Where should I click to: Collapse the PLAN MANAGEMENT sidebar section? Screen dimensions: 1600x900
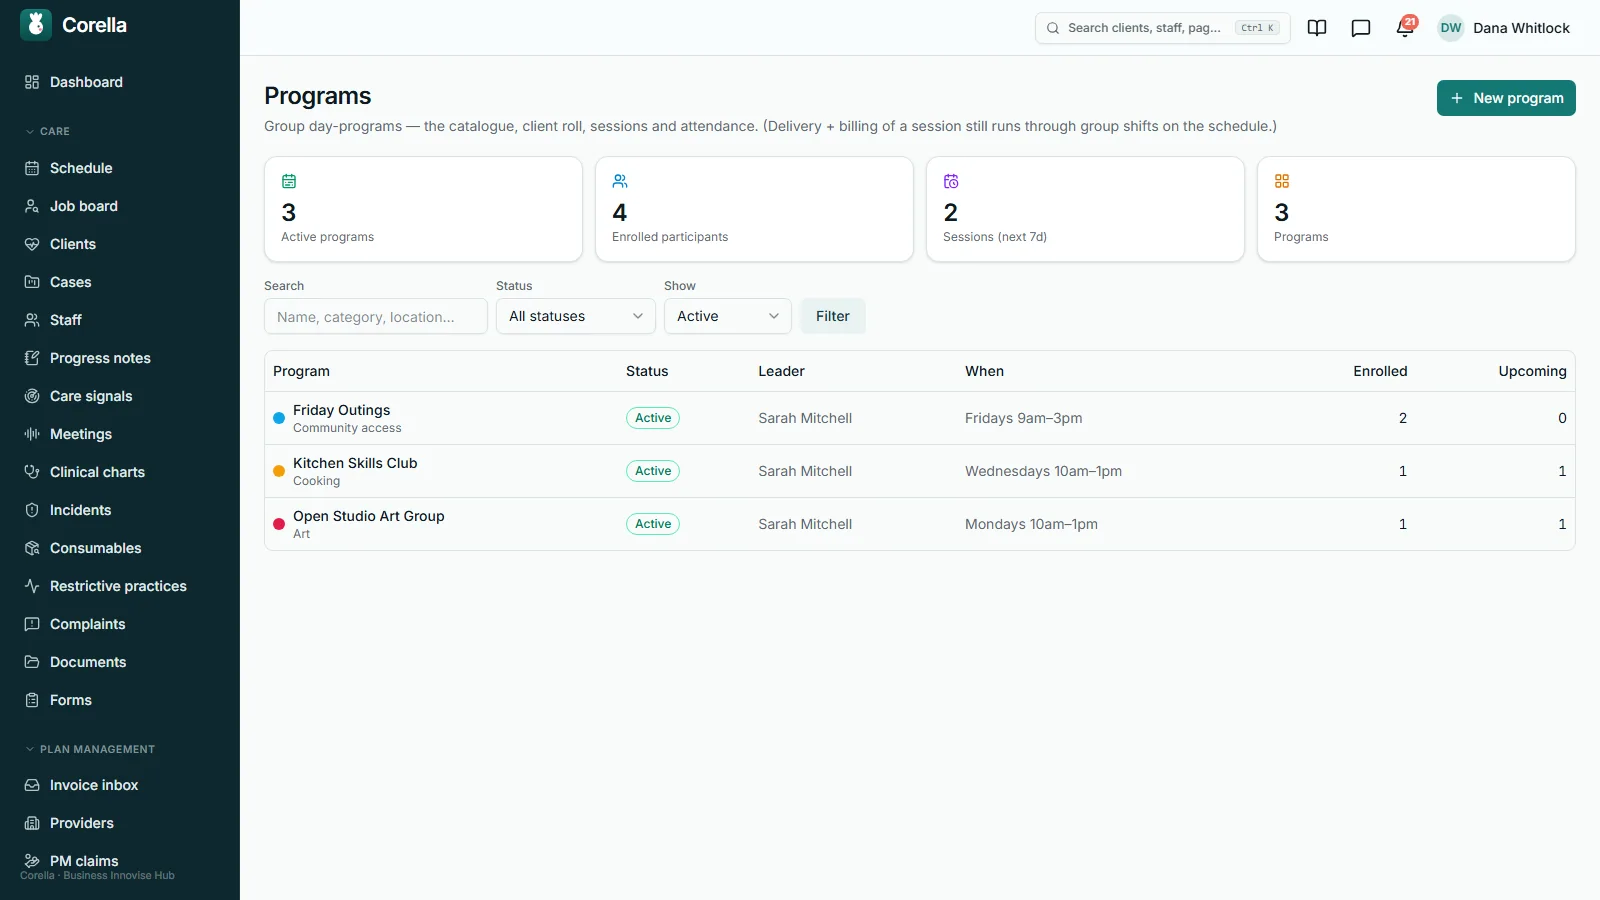click(90, 749)
